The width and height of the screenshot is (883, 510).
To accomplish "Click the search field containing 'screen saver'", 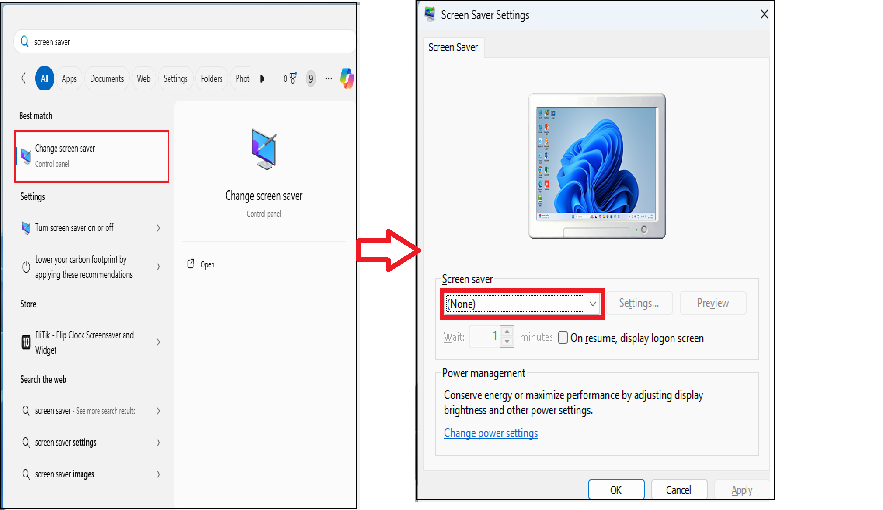I will click(x=185, y=41).
